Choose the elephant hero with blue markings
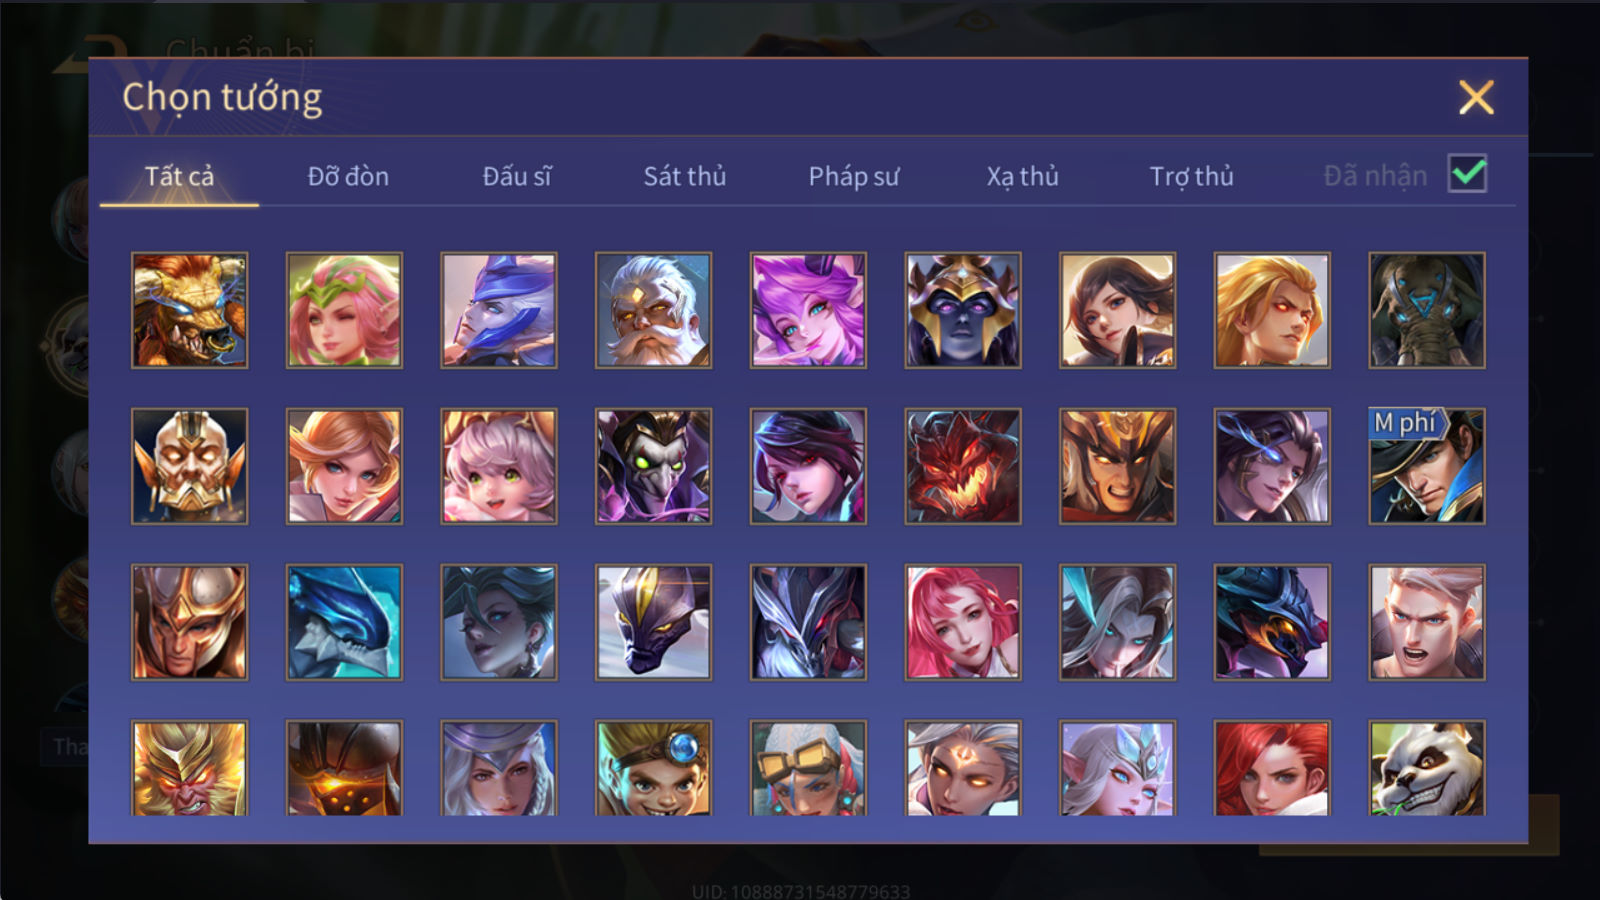Screen dimensions: 1600x900 click(x=1427, y=310)
